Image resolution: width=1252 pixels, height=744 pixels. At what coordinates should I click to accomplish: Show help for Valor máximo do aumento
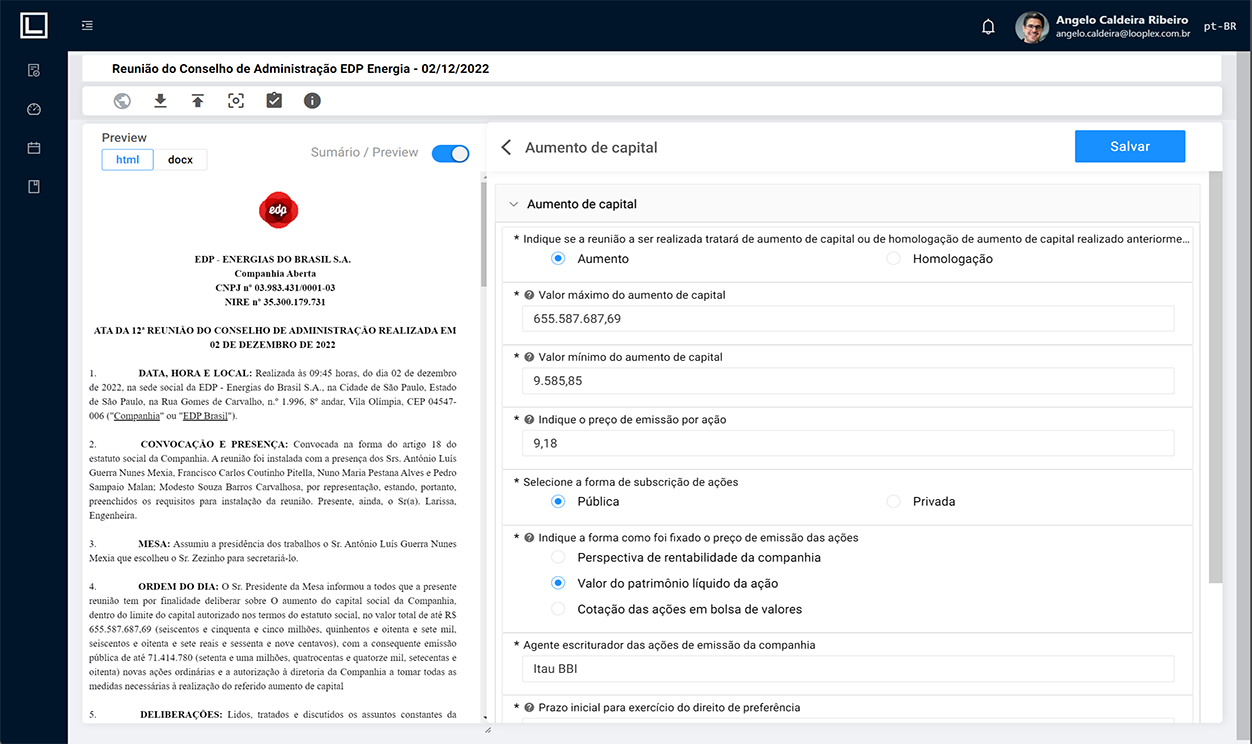pos(529,296)
